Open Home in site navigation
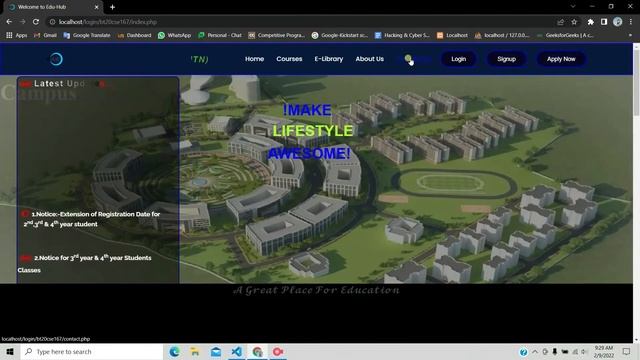The image size is (640, 360). 254,59
